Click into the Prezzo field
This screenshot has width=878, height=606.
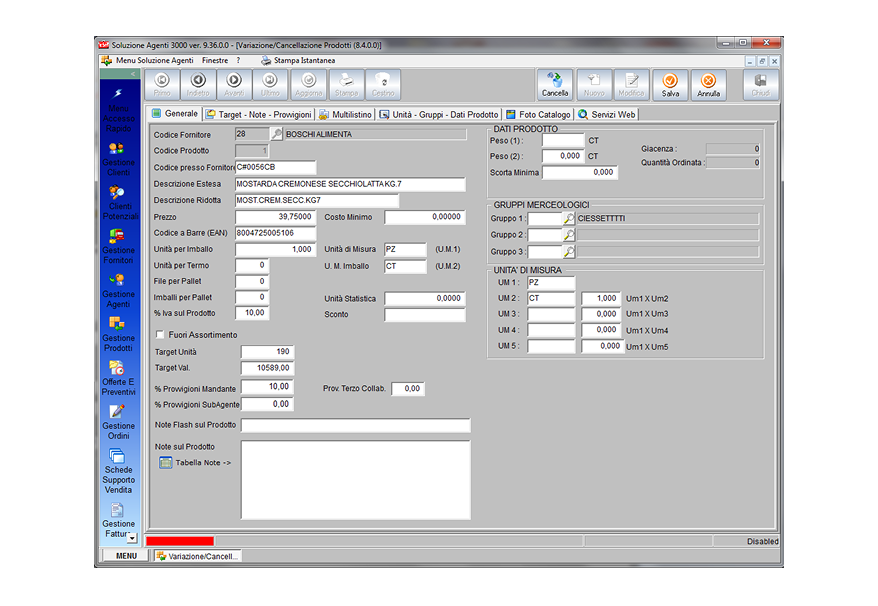pyautogui.click(x=275, y=217)
